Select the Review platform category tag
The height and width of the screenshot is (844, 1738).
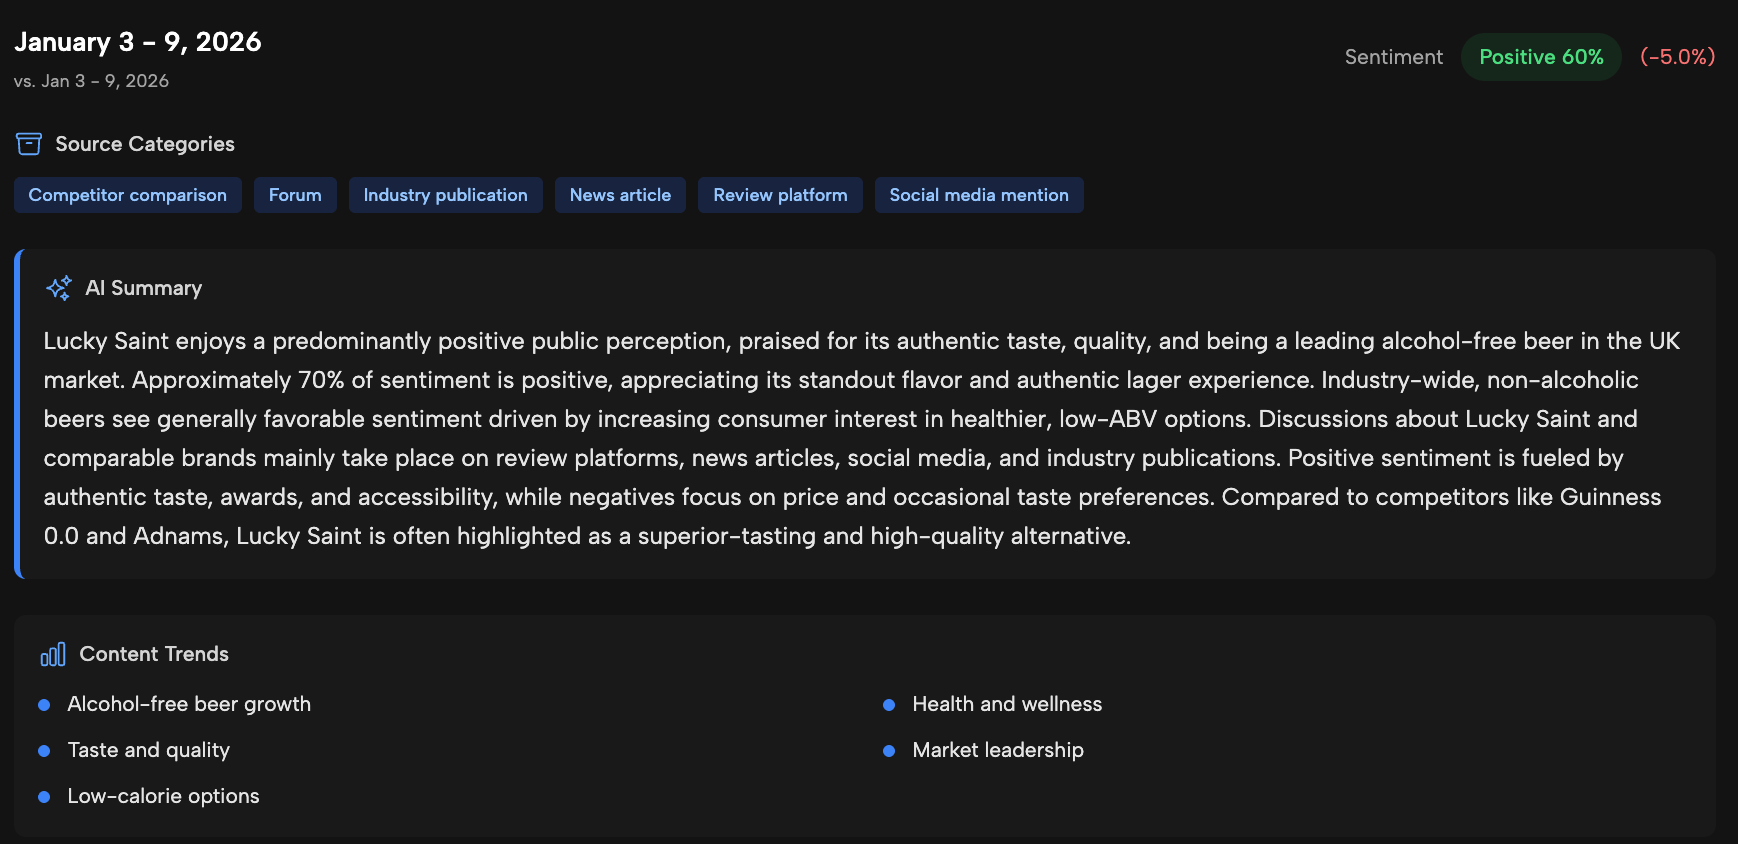coord(780,195)
